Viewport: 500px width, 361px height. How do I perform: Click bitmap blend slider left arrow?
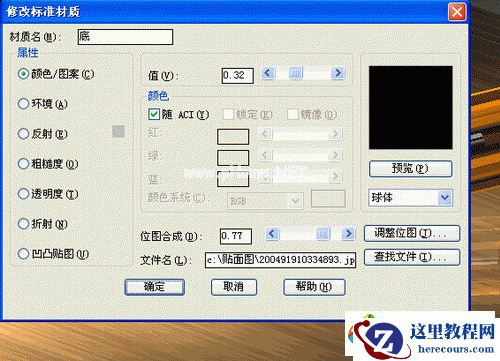pyautogui.click(x=272, y=233)
